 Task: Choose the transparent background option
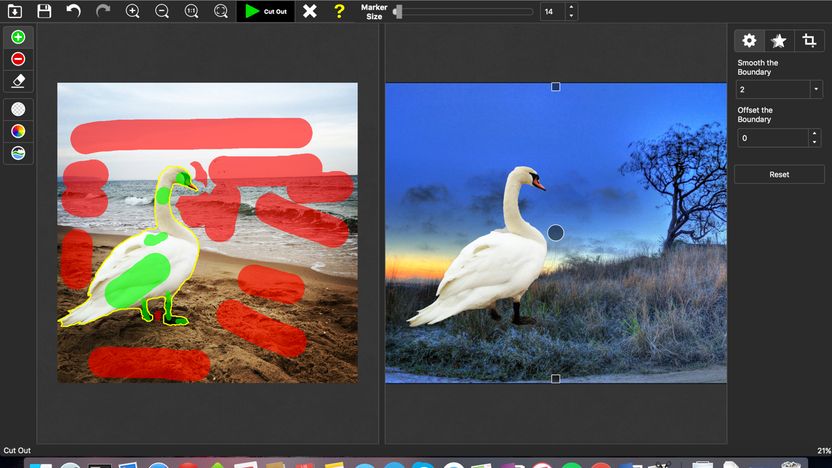coord(18,109)
